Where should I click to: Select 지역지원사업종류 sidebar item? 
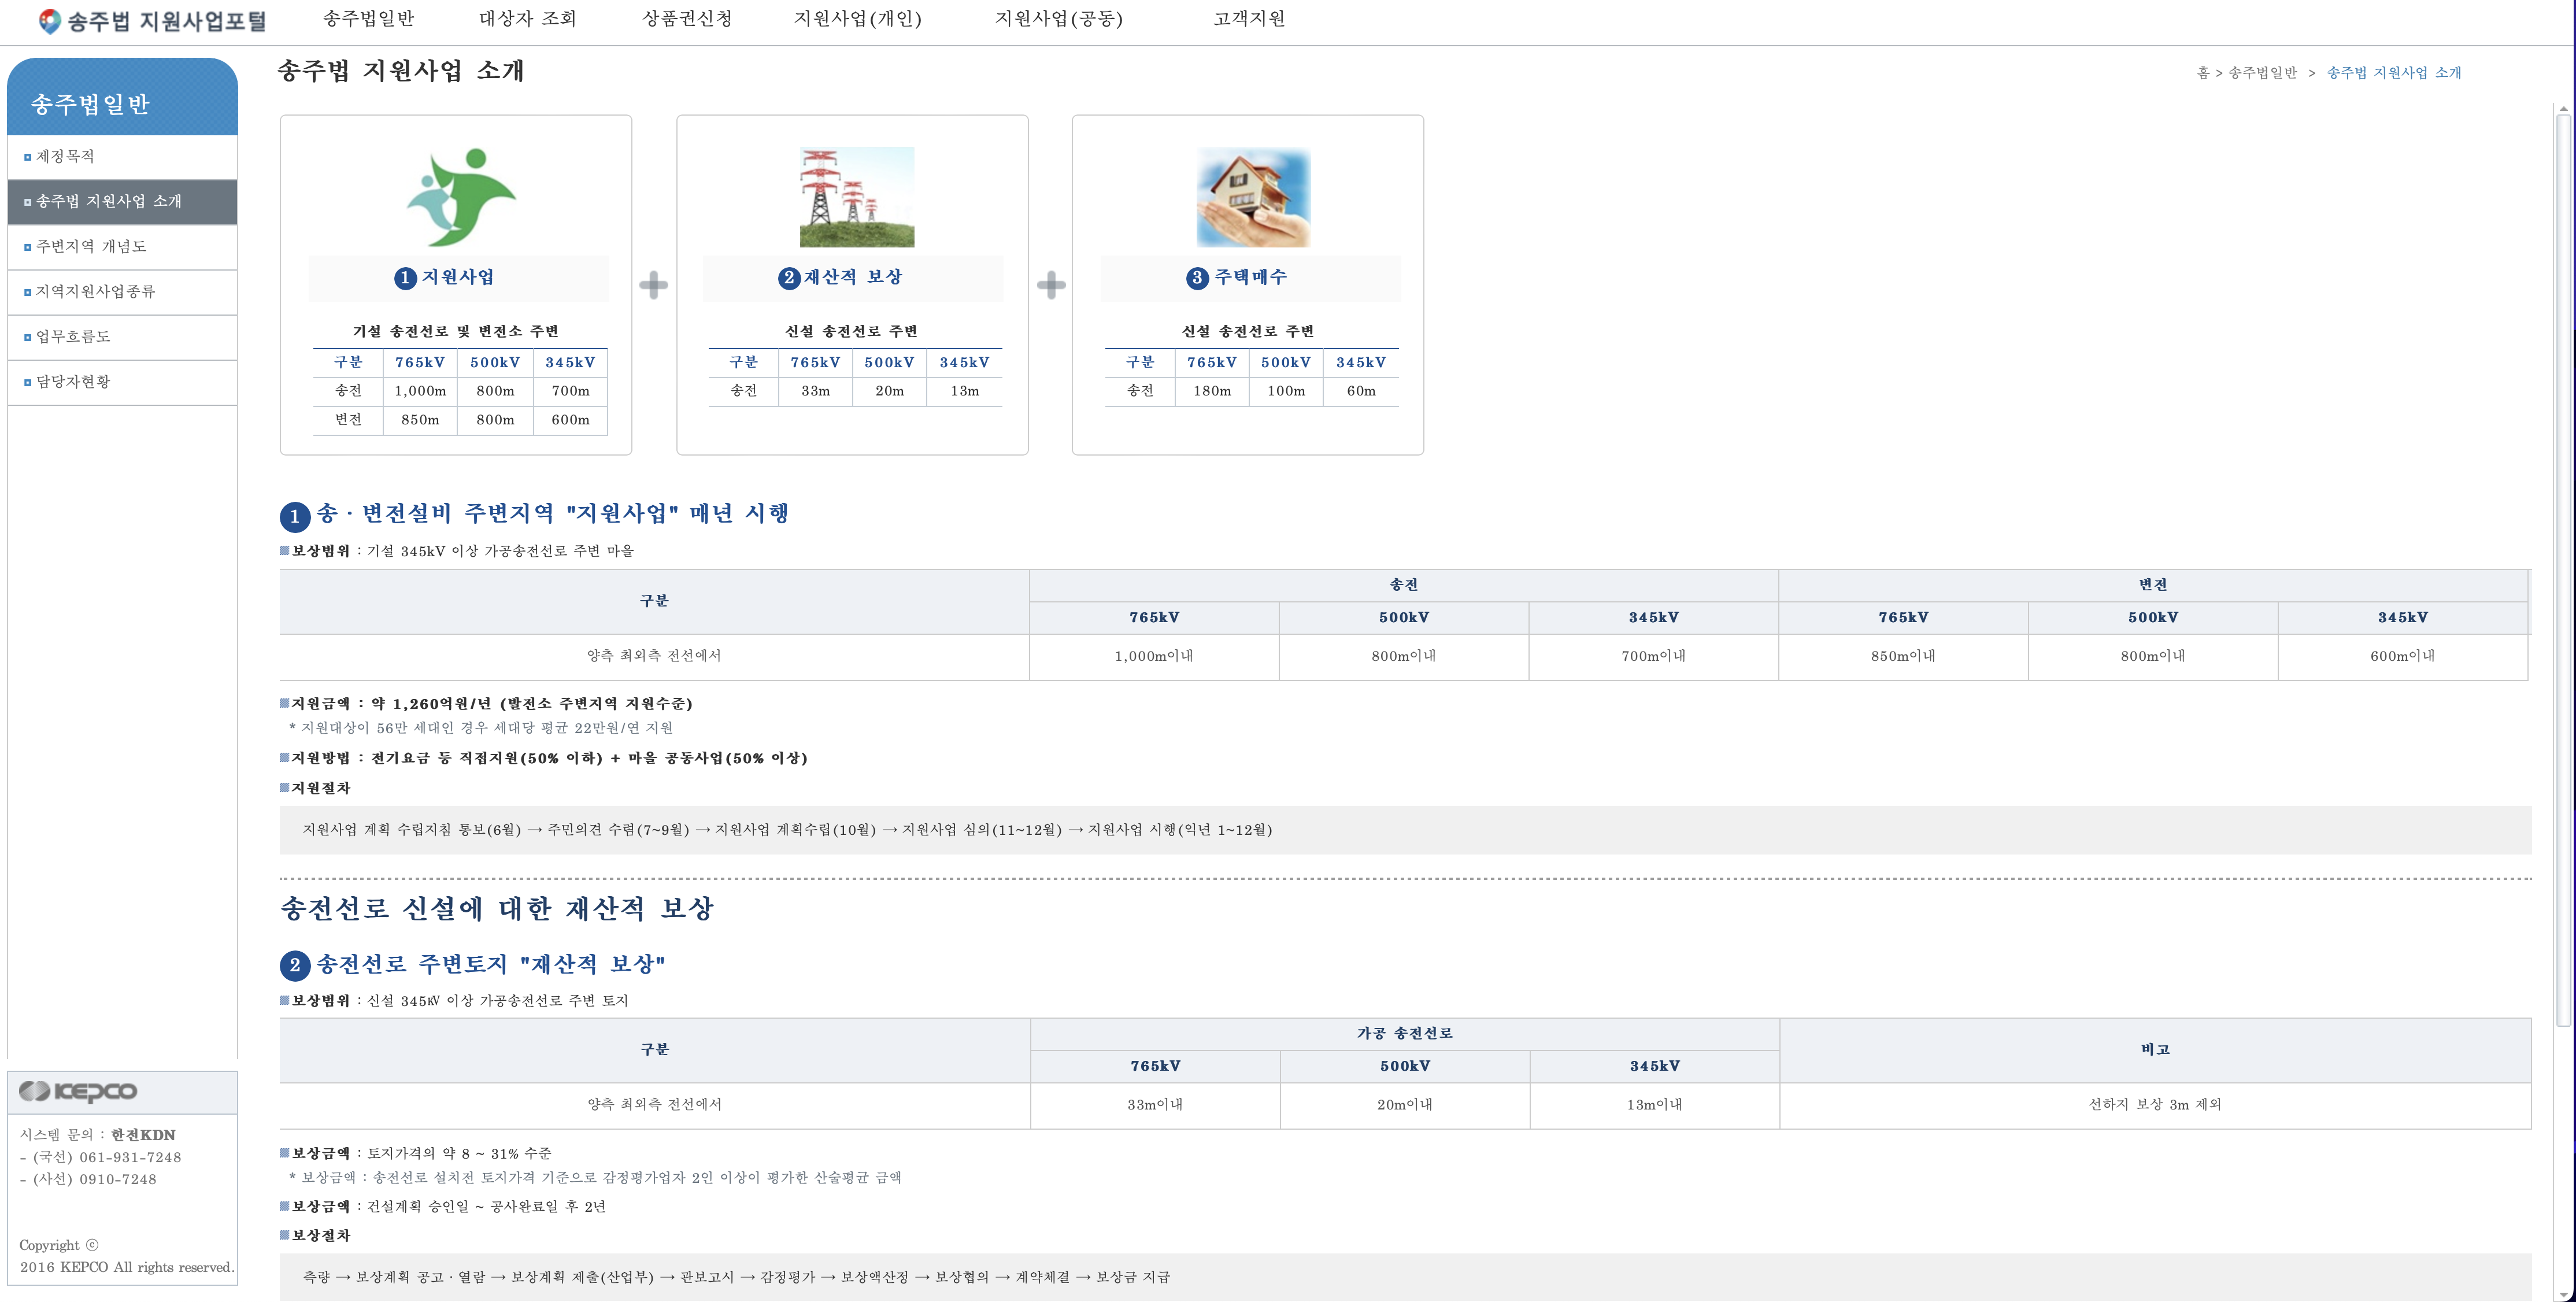(x=95, y=292)
